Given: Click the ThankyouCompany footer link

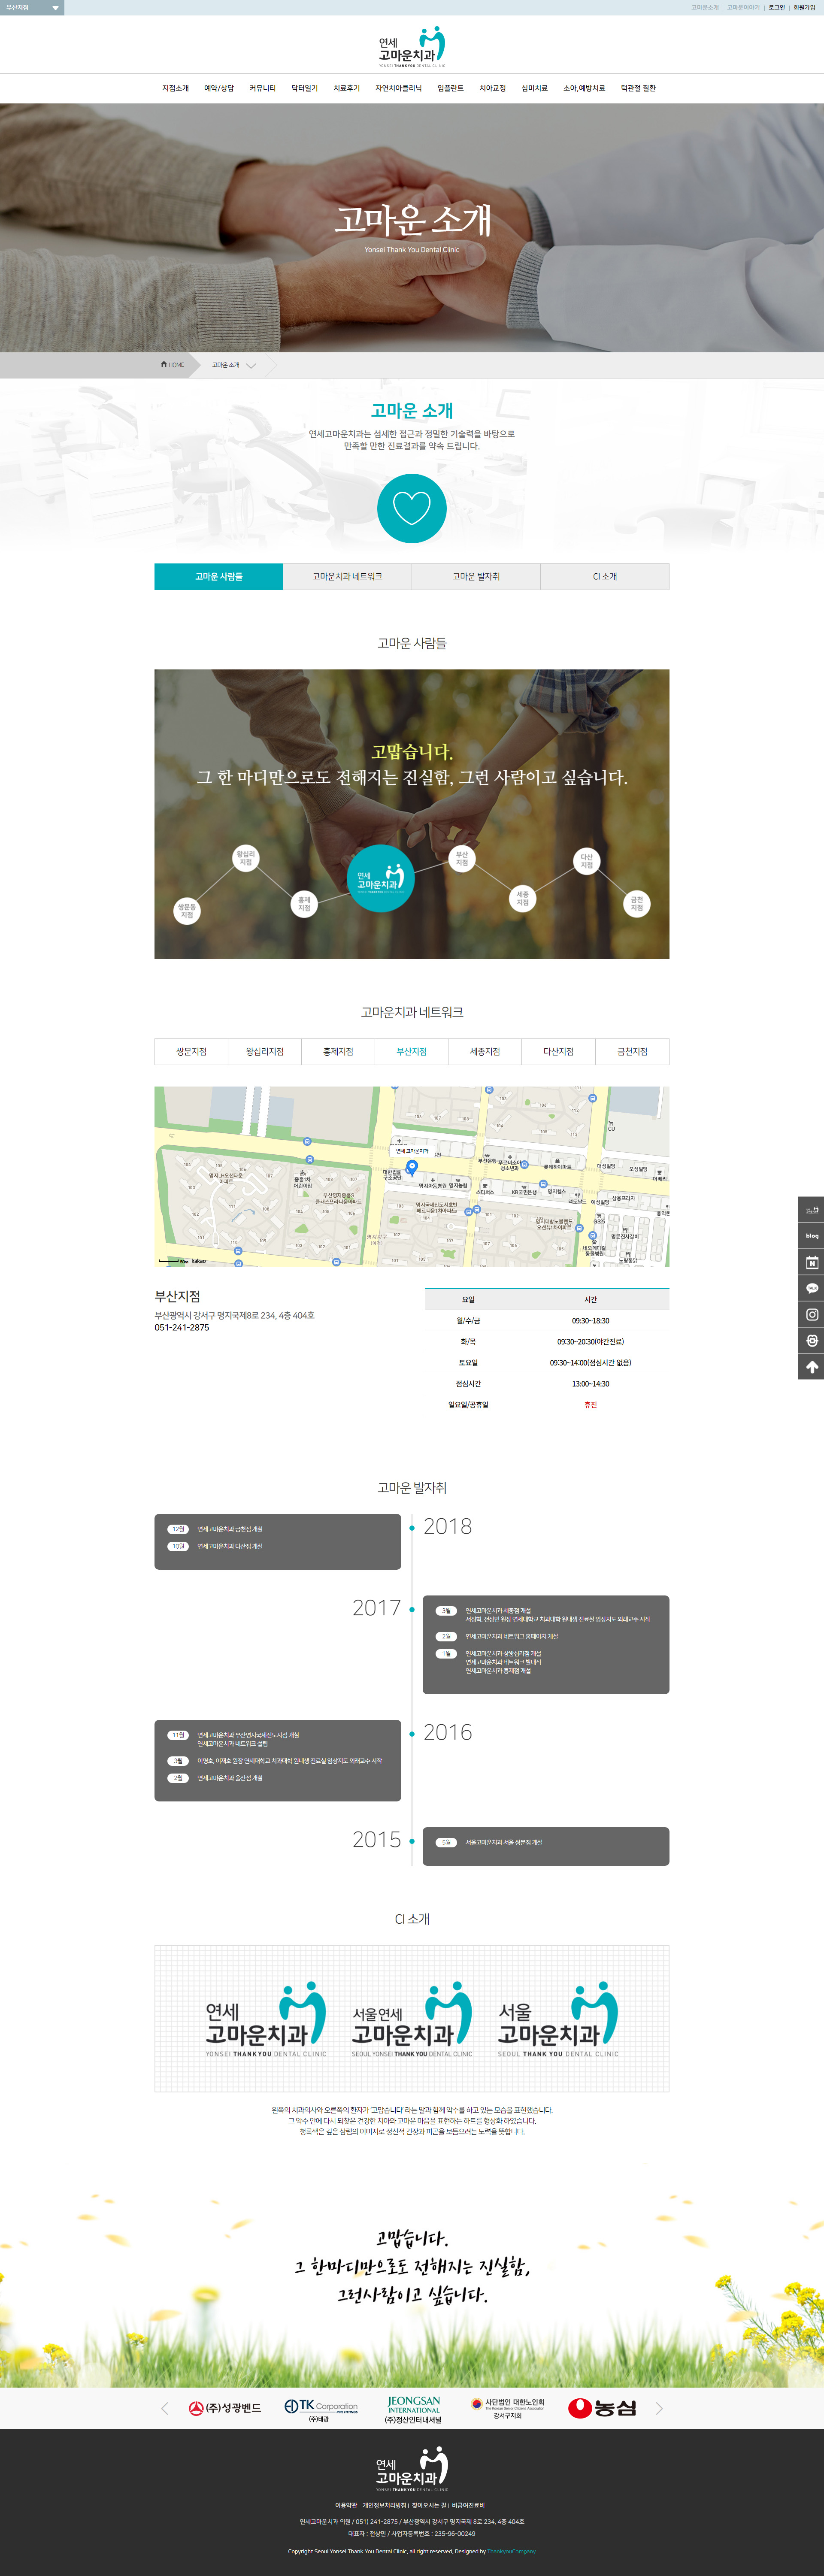Looking at the screenshot, I should 511,2551.
